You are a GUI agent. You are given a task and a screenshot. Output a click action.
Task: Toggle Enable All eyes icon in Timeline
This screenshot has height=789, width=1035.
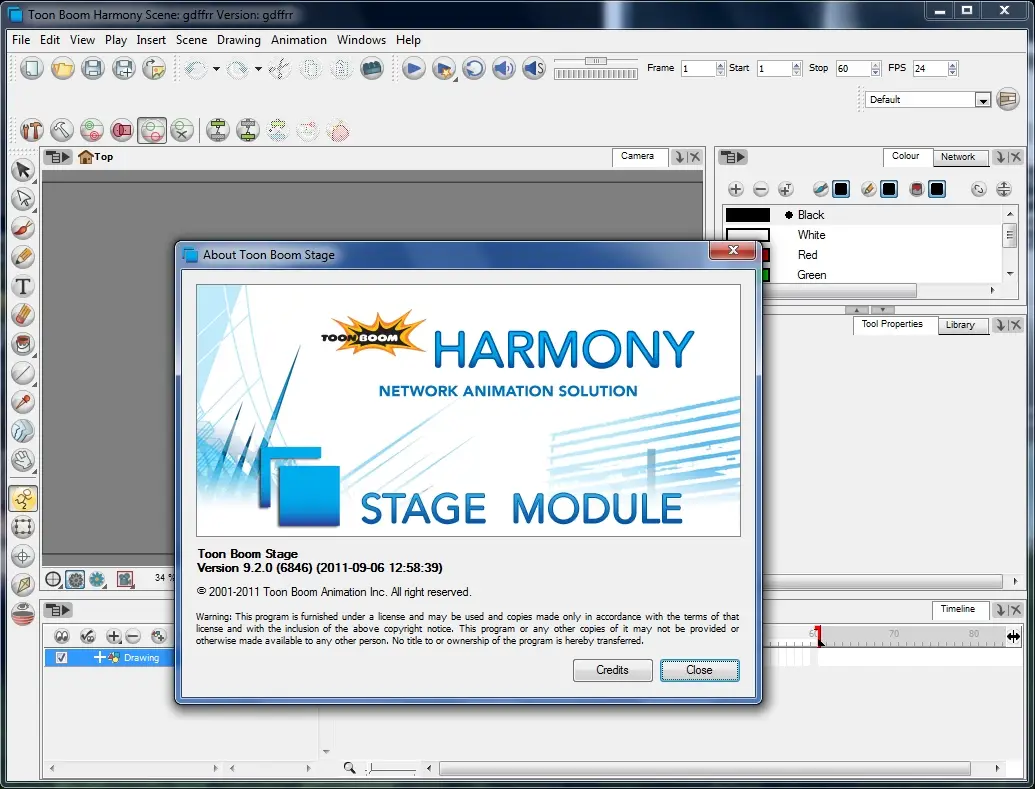62,636
